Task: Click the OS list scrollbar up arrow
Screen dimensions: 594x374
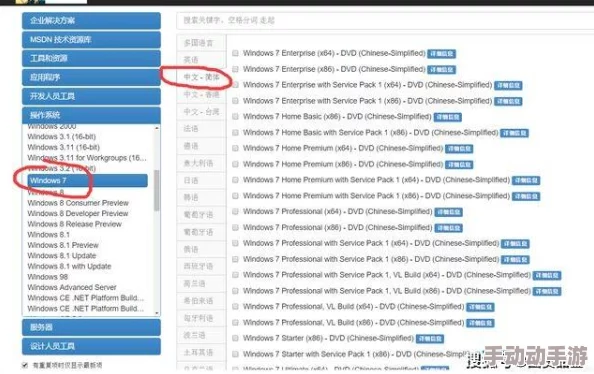Action: click(157, 128)
